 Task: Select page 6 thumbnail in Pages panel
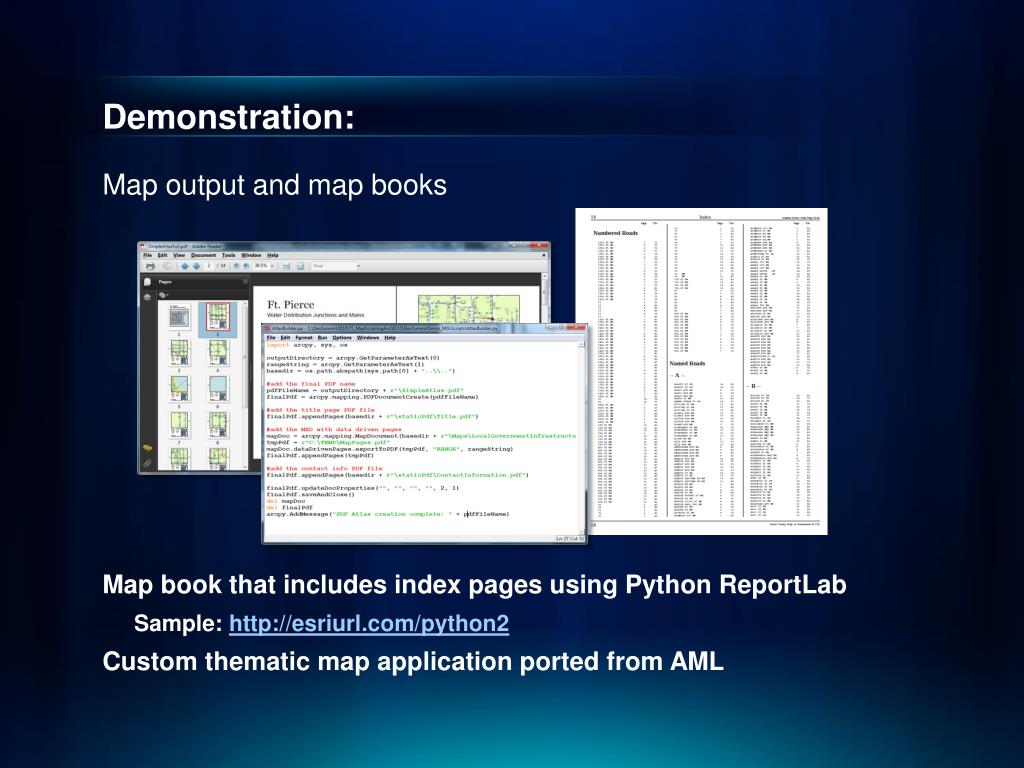tap(218, 388)
